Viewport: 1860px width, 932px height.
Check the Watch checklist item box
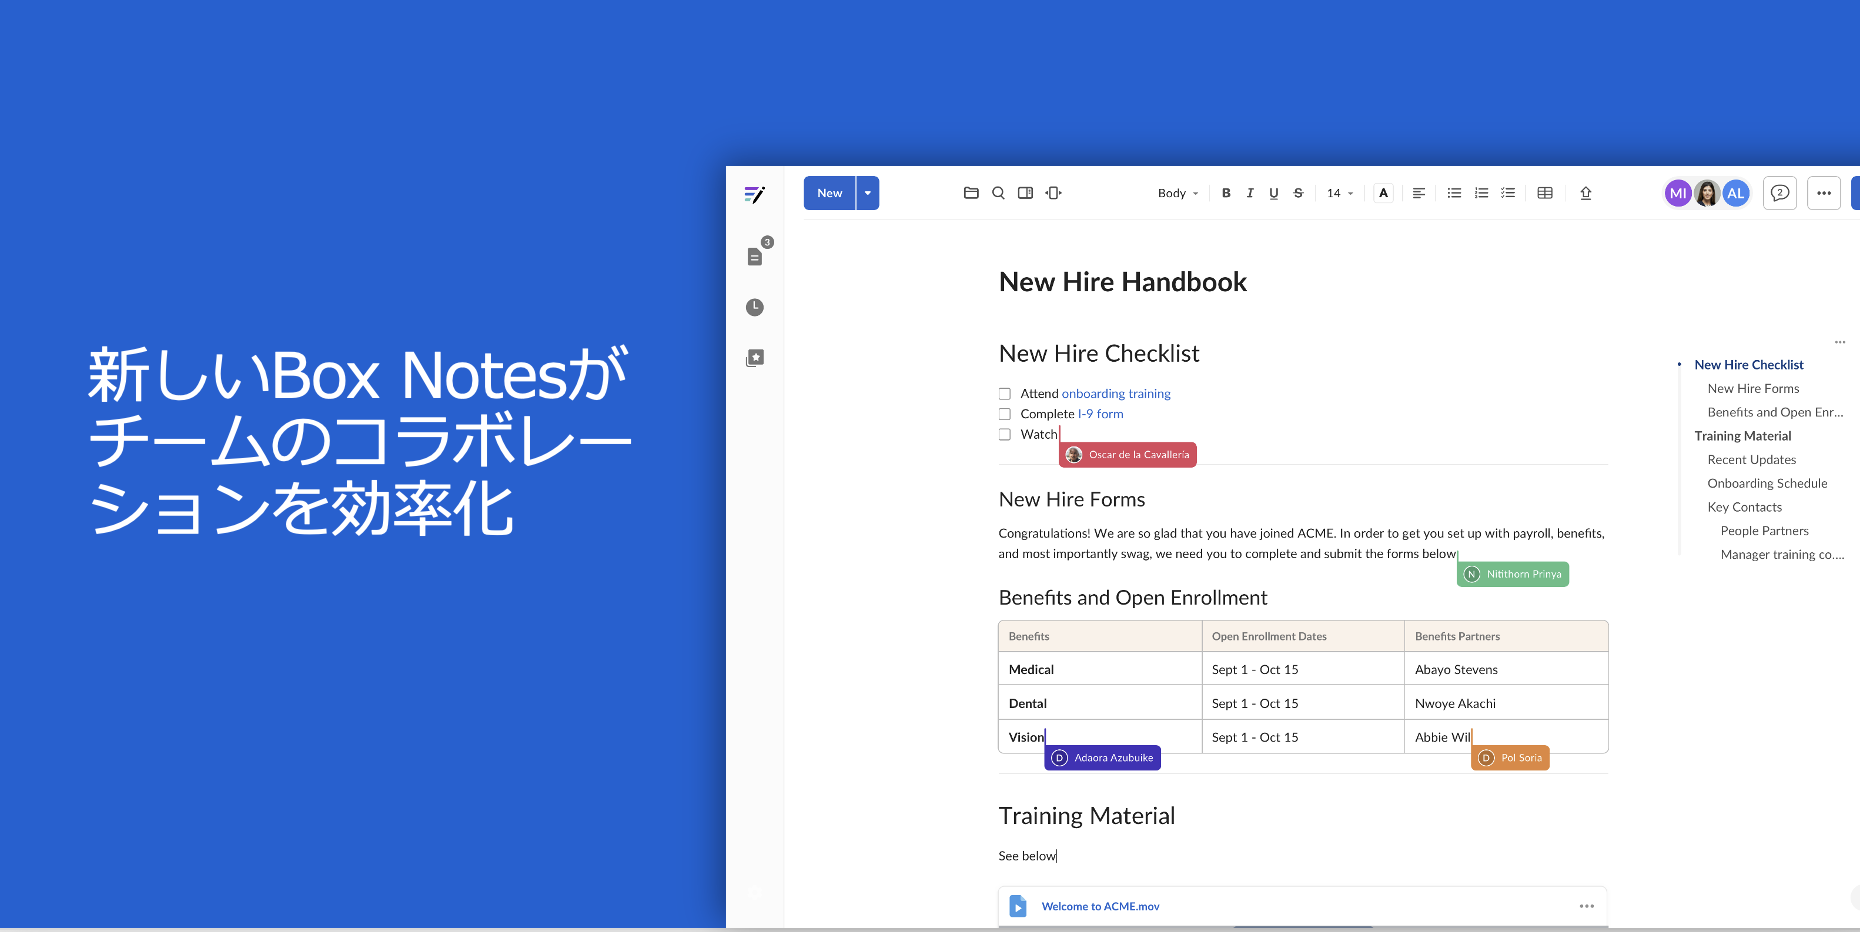pos(1004,434)
